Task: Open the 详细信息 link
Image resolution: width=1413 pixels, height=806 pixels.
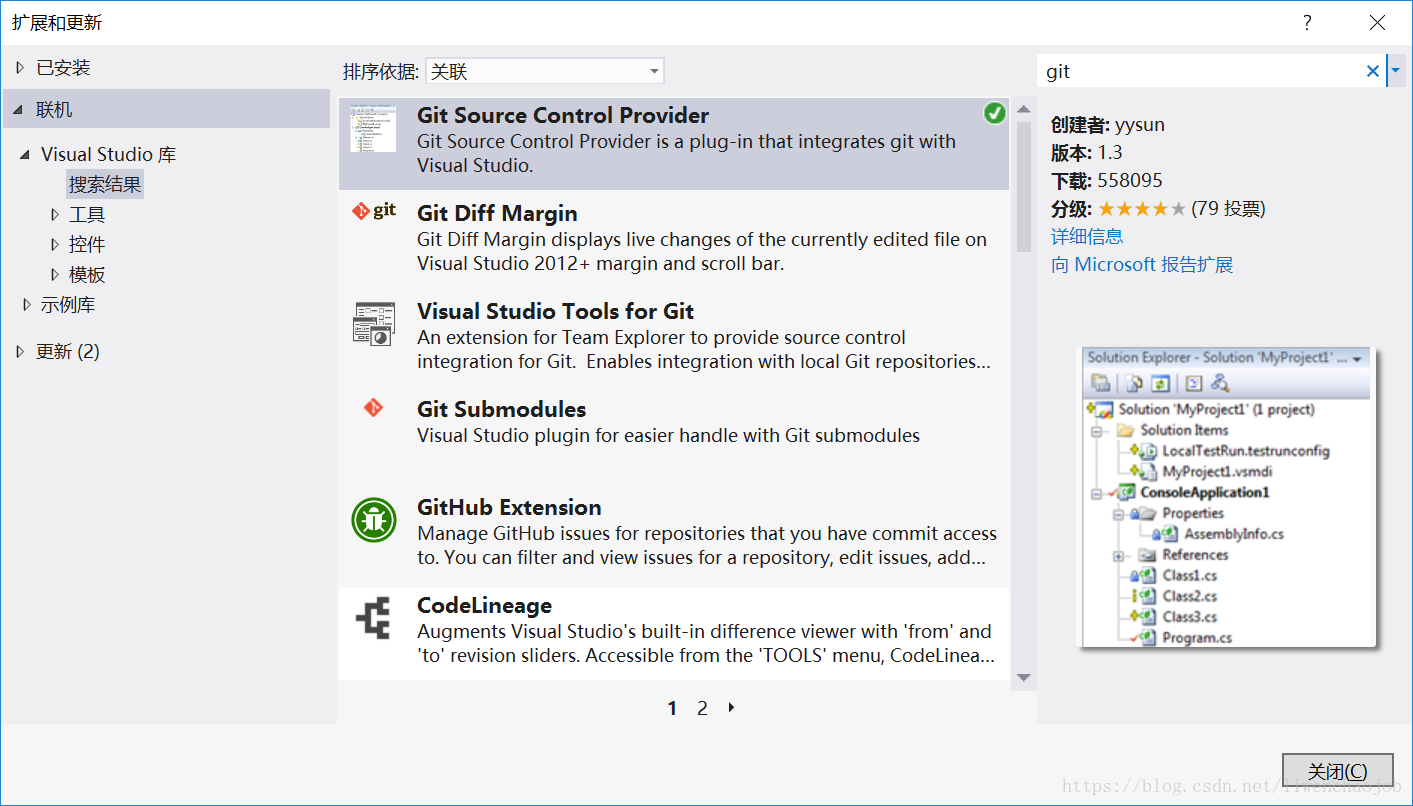Action: coord(1087,236)
